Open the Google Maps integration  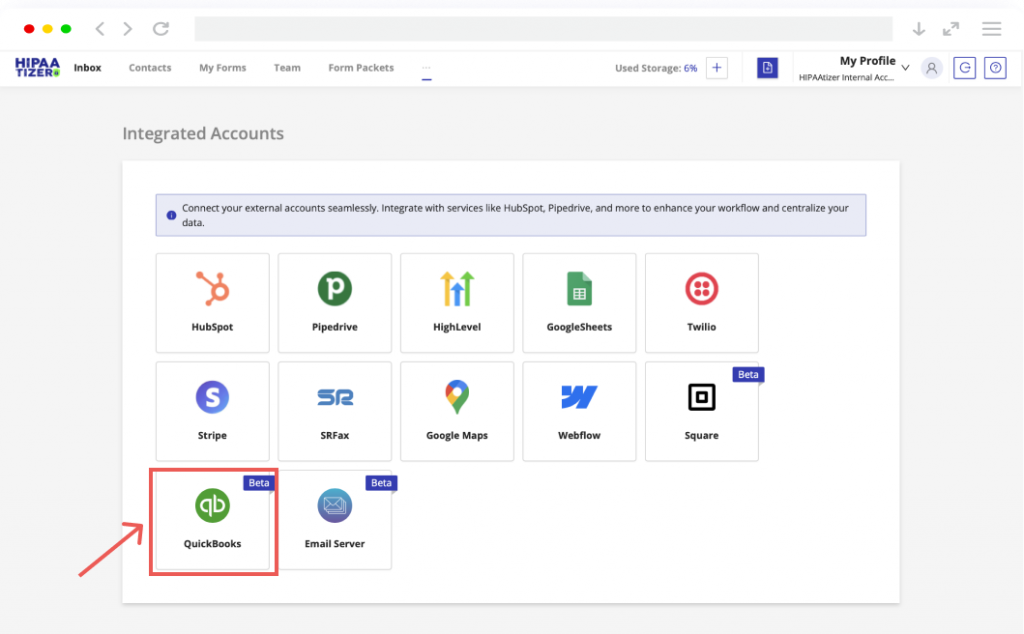pyautogui.click(x=456, y=411)
